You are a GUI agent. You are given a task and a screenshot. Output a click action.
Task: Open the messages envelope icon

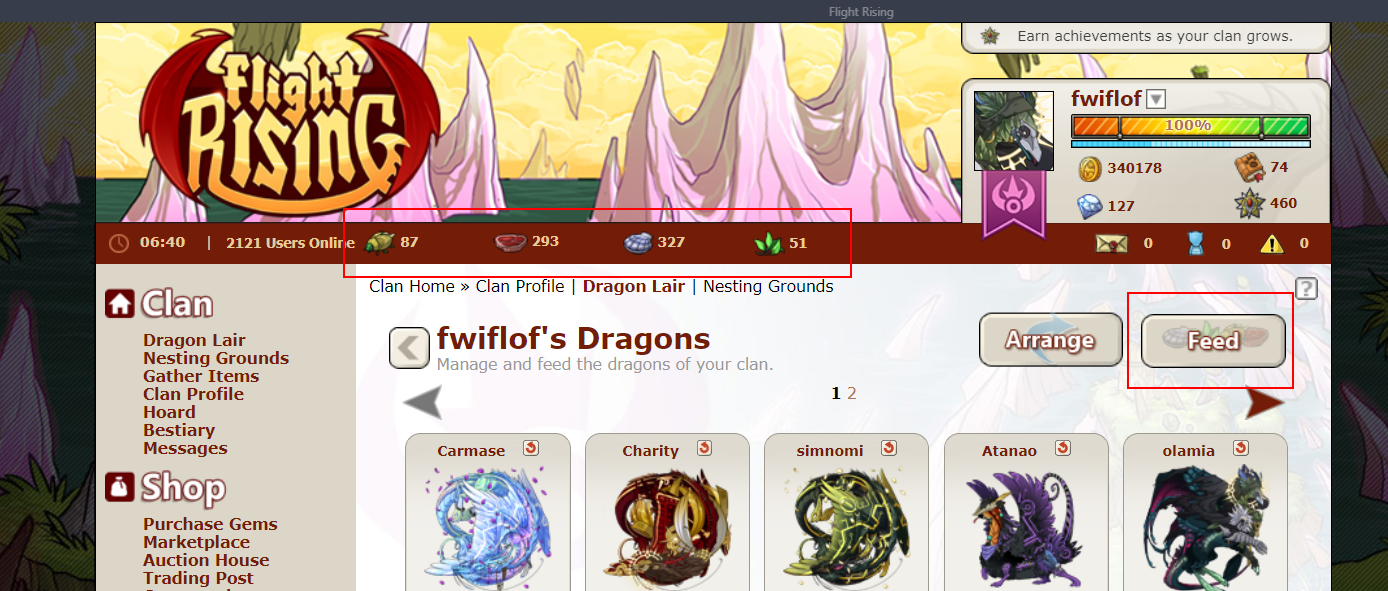tap(1111, 243)
